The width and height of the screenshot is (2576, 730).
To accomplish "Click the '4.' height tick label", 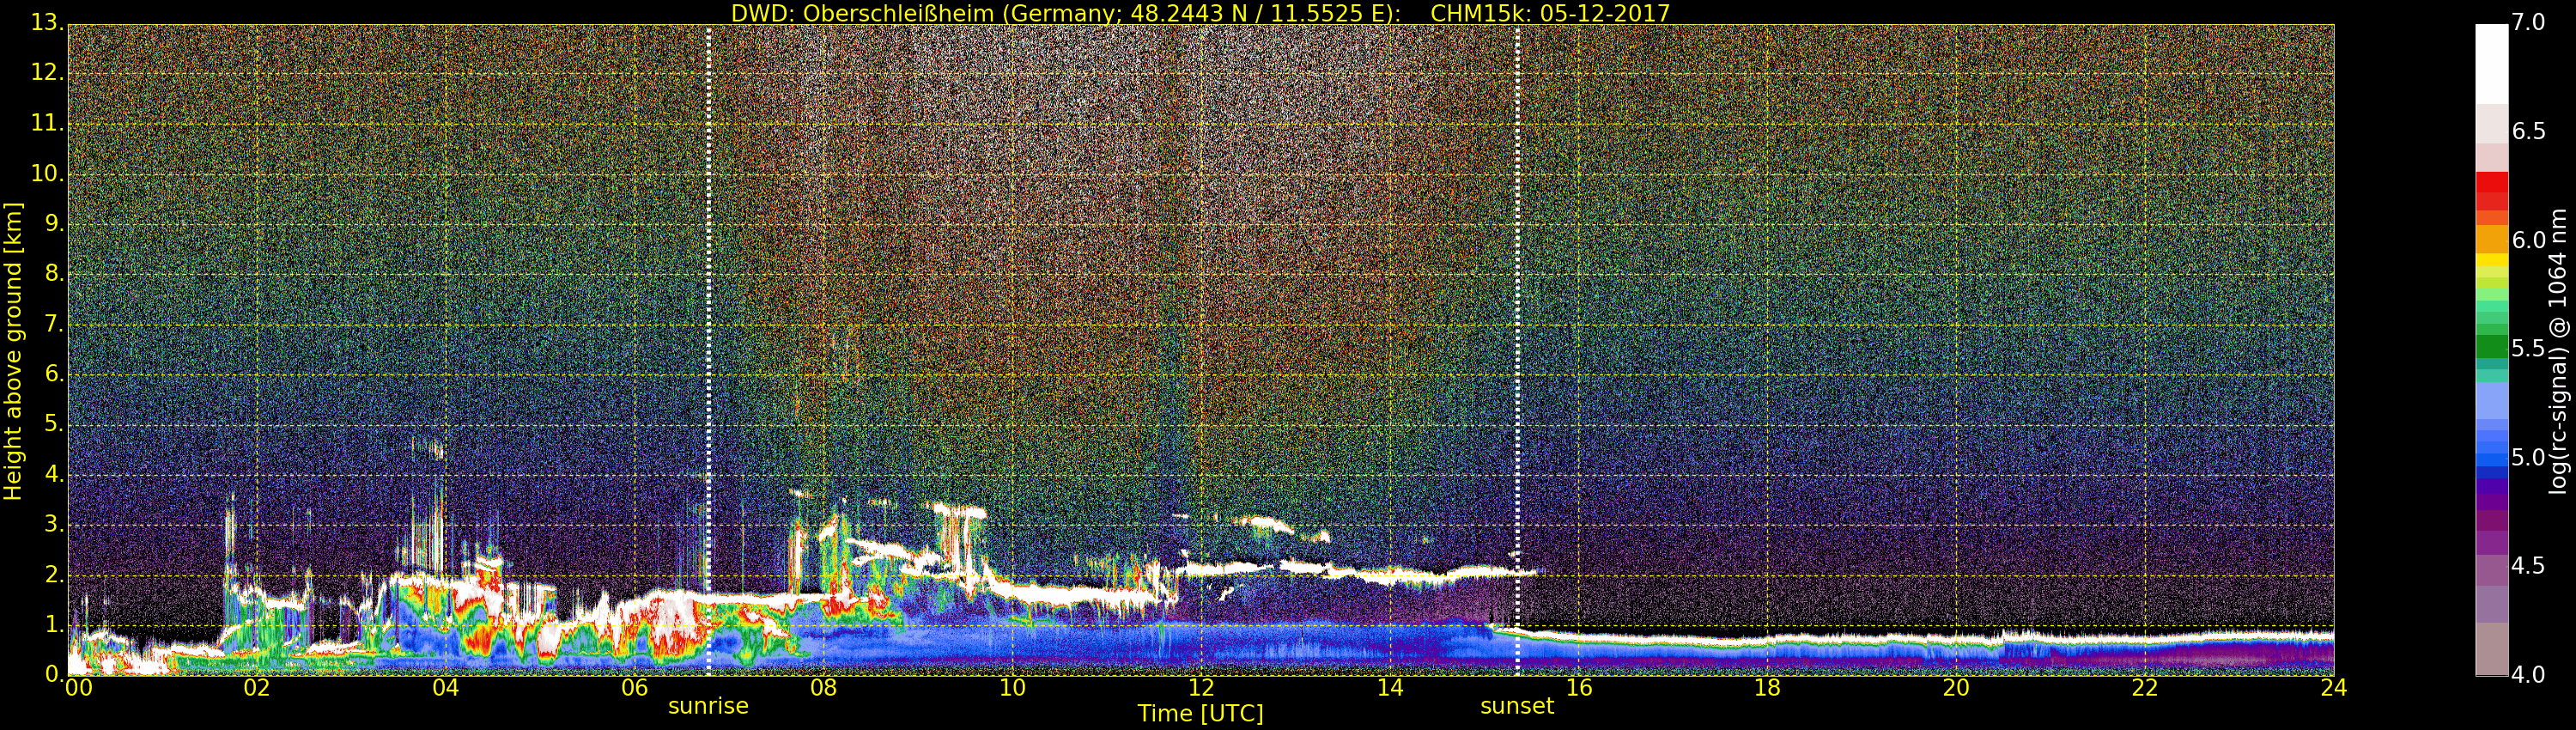I will 54,475.
